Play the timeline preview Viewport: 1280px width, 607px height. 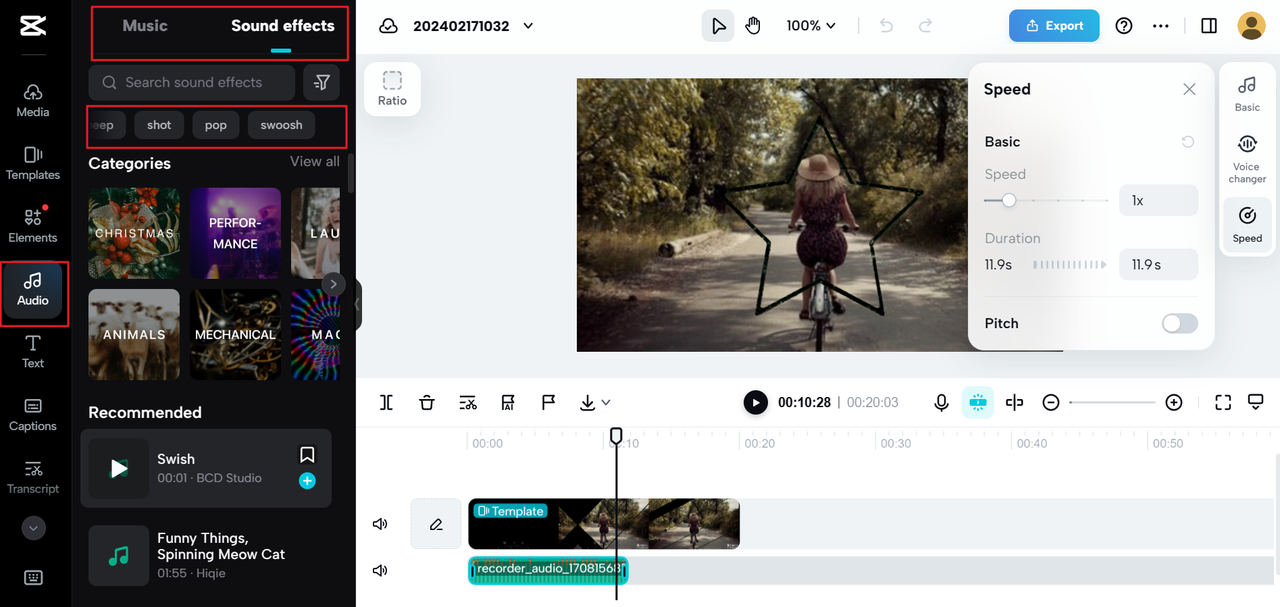point(755,402)
